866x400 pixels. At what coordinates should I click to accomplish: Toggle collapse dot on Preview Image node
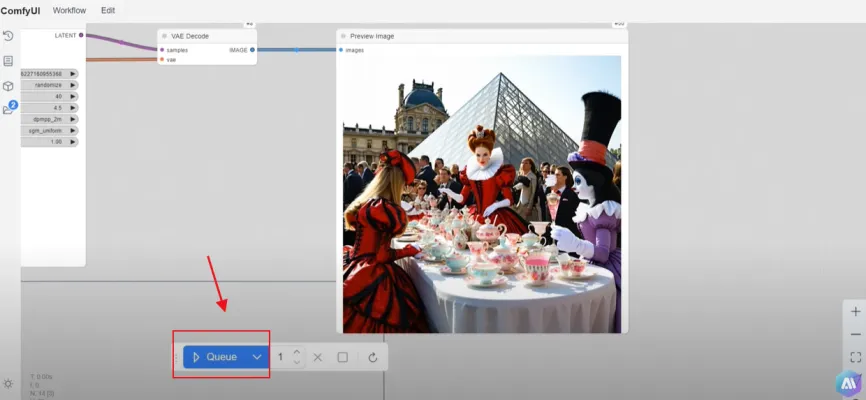[343, 36]
